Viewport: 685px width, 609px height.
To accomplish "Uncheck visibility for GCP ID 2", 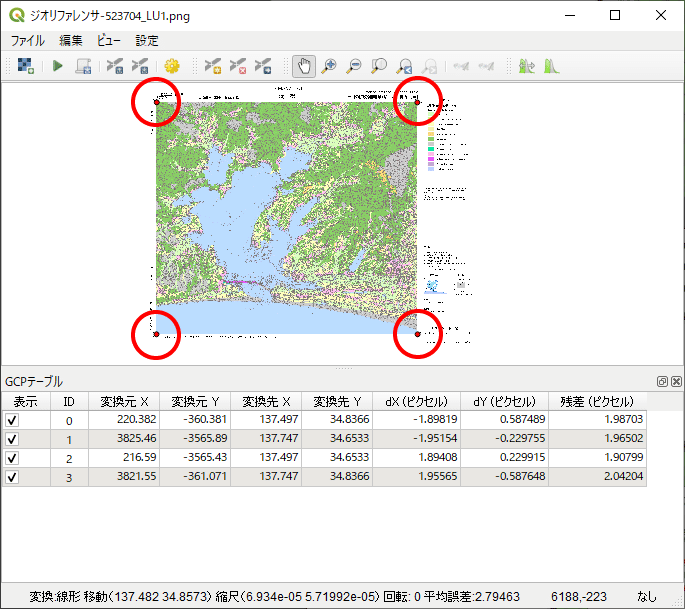I will [x=12, y=458].
